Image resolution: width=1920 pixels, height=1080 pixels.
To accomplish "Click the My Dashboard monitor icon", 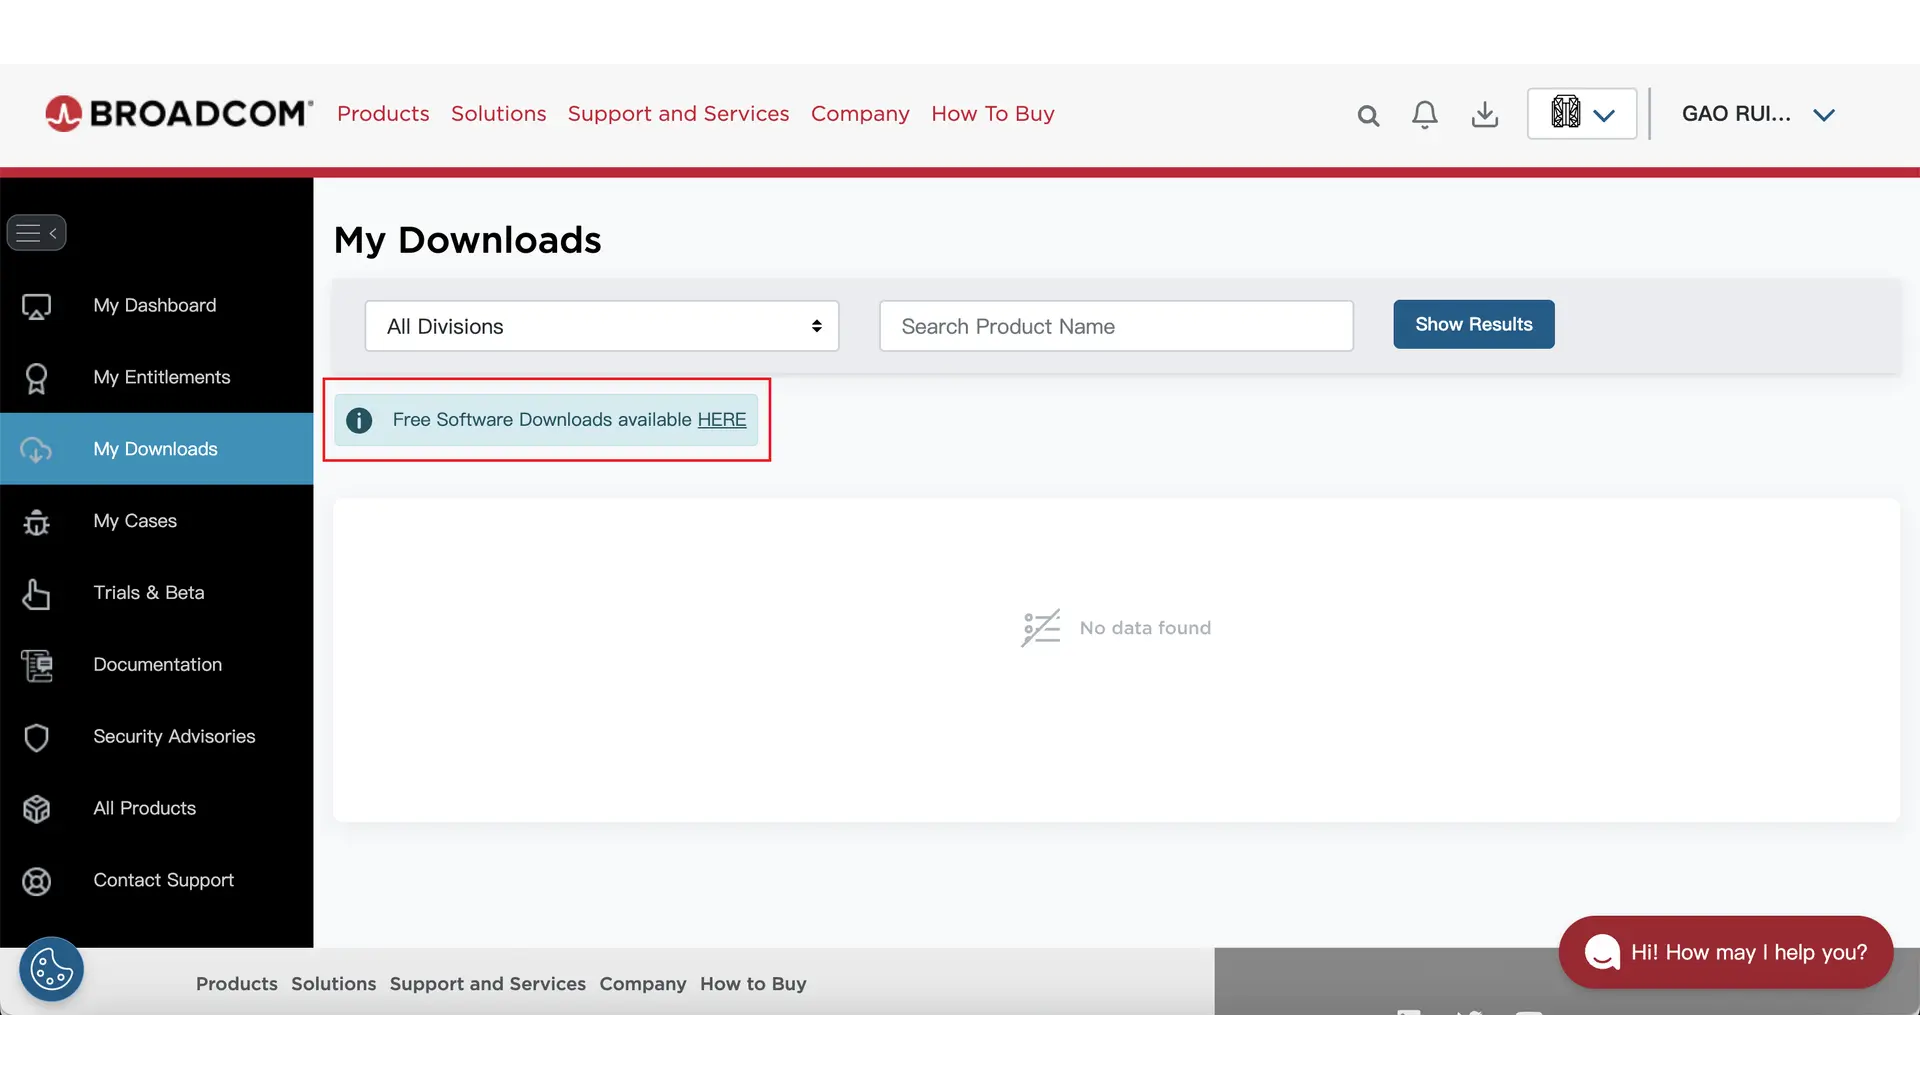I will [x=37, y=306].
